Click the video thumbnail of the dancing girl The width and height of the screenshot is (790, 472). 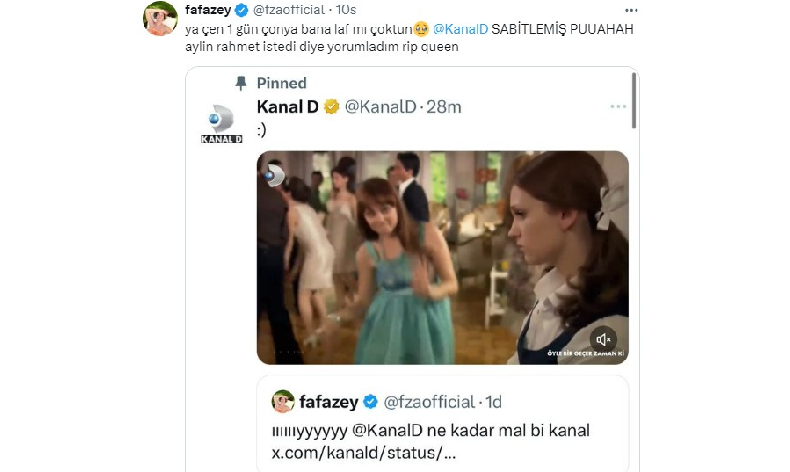(442, 257)
